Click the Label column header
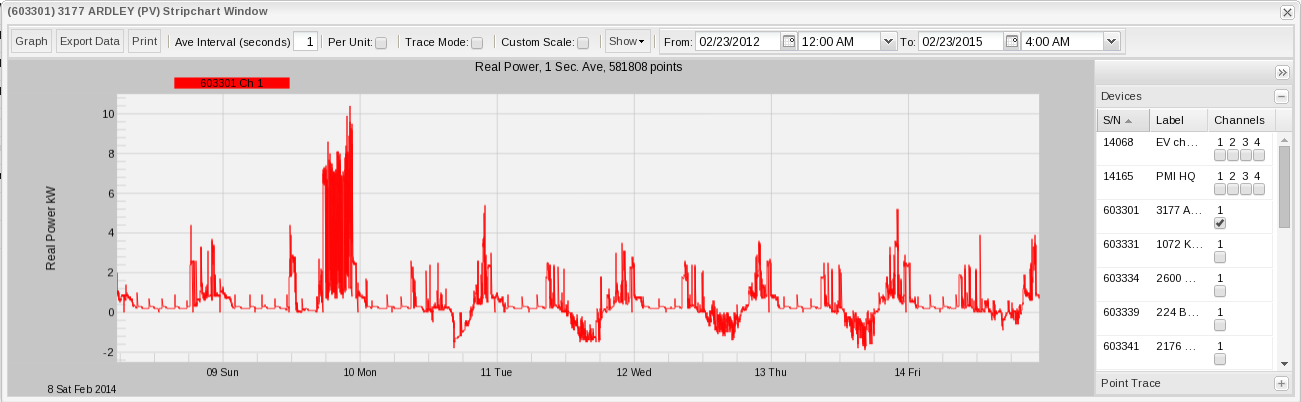 point(1177,120)
